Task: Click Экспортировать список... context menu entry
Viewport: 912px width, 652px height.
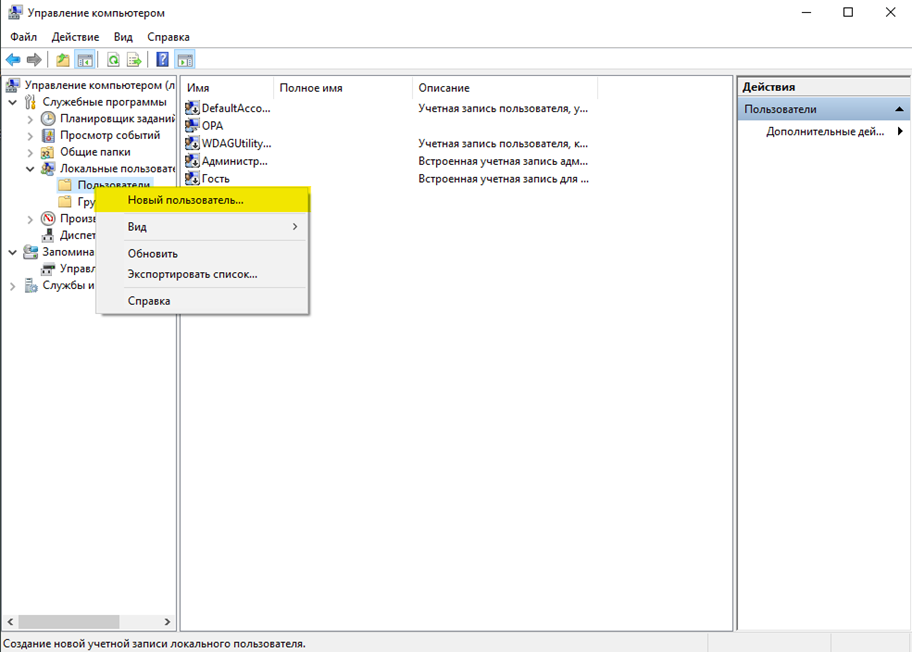Action: 192,274
